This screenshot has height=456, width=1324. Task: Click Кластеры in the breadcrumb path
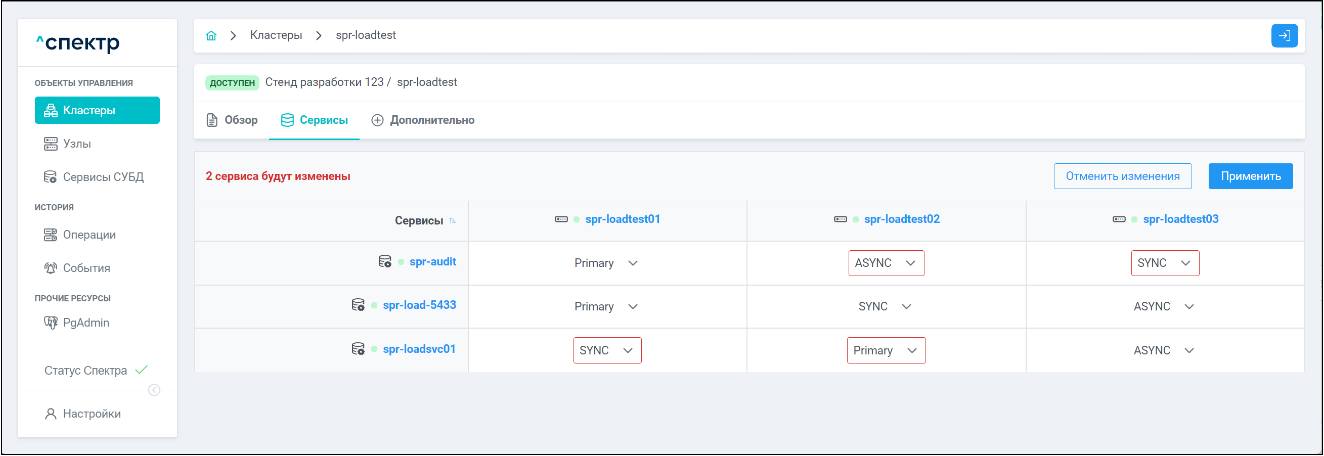click(x=276, y=36)
